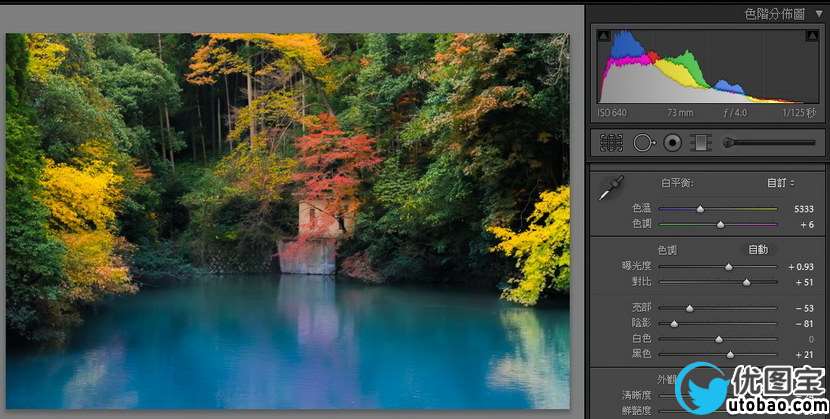Click the 亮部 highlights slider handle
Image resolution: width=830 pixels, height=419 pixels.
point(690,308)
